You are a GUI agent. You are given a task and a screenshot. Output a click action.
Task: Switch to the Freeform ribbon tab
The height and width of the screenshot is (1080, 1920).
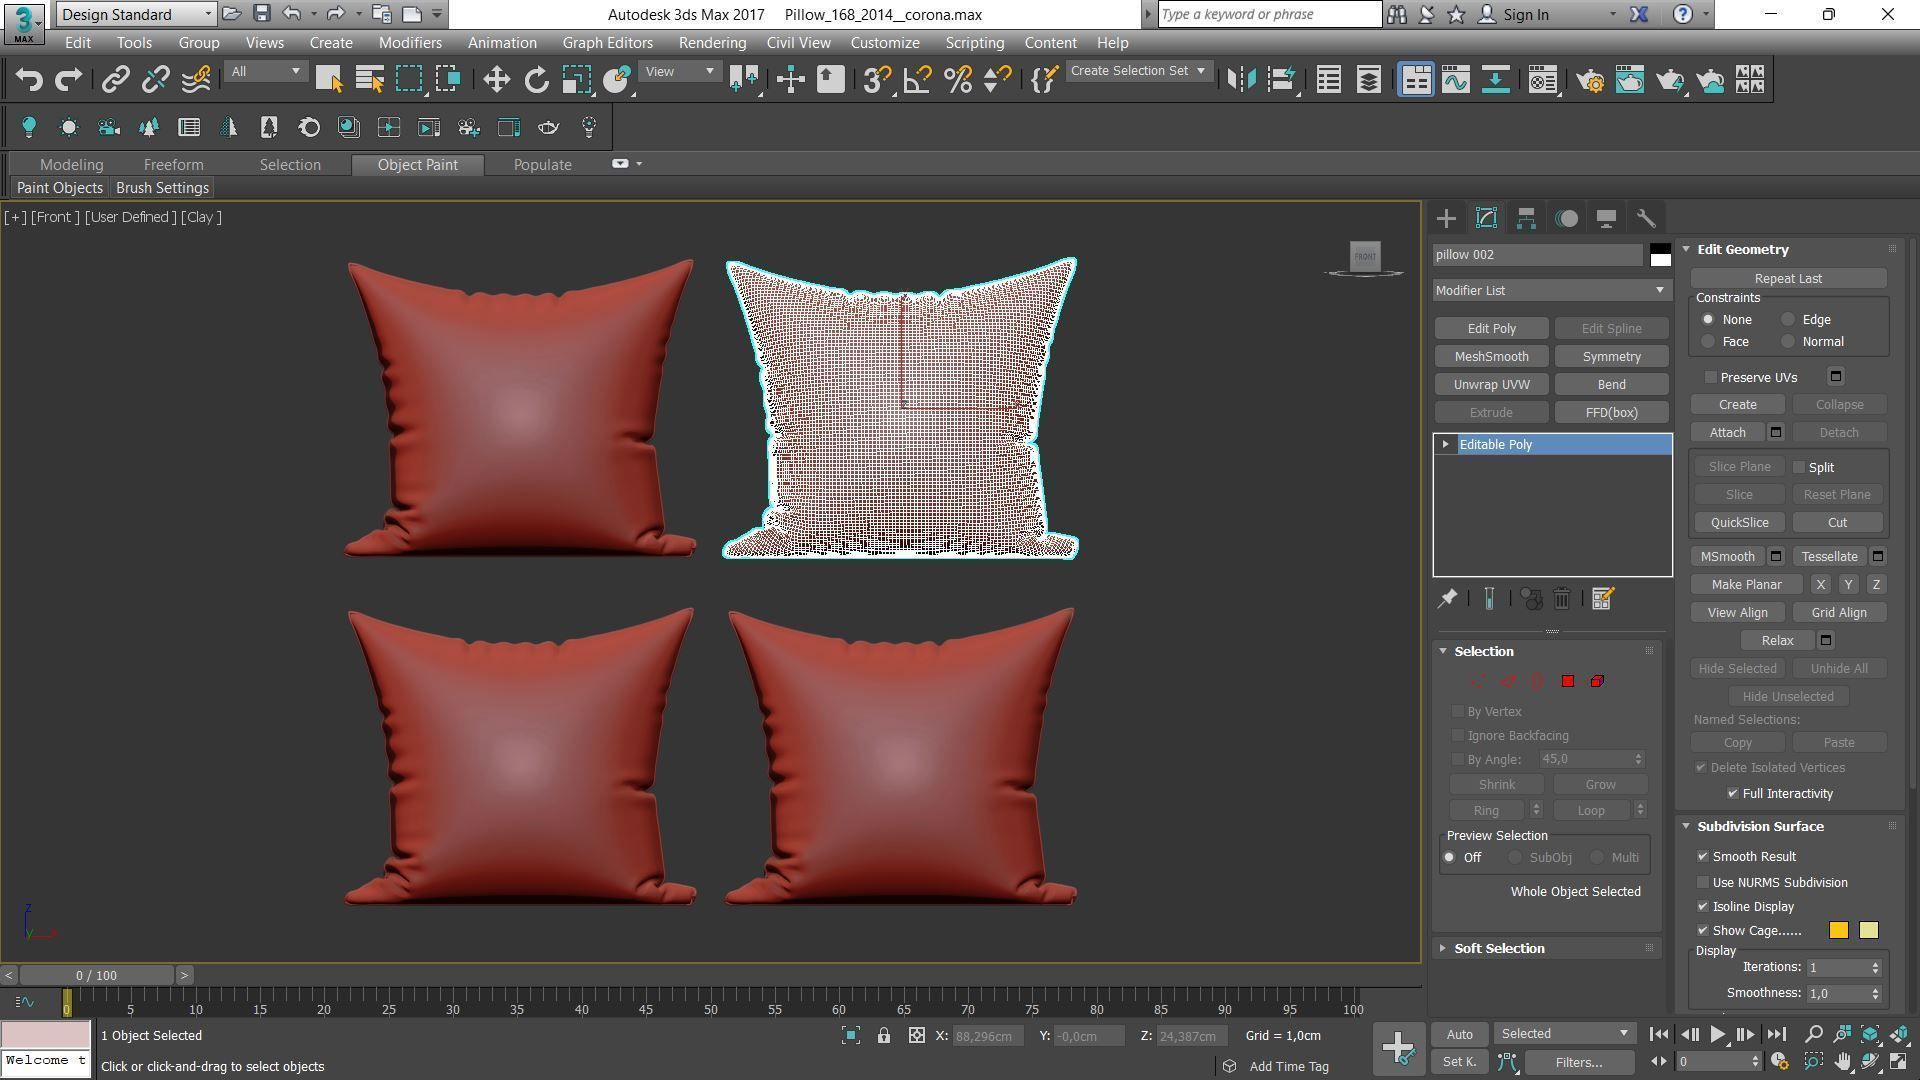173,165
